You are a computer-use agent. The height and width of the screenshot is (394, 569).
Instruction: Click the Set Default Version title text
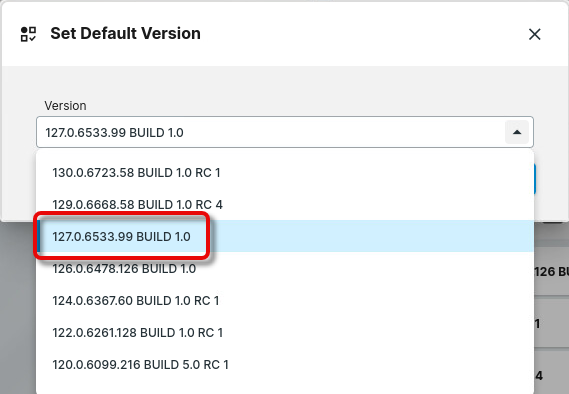[125, 33]
